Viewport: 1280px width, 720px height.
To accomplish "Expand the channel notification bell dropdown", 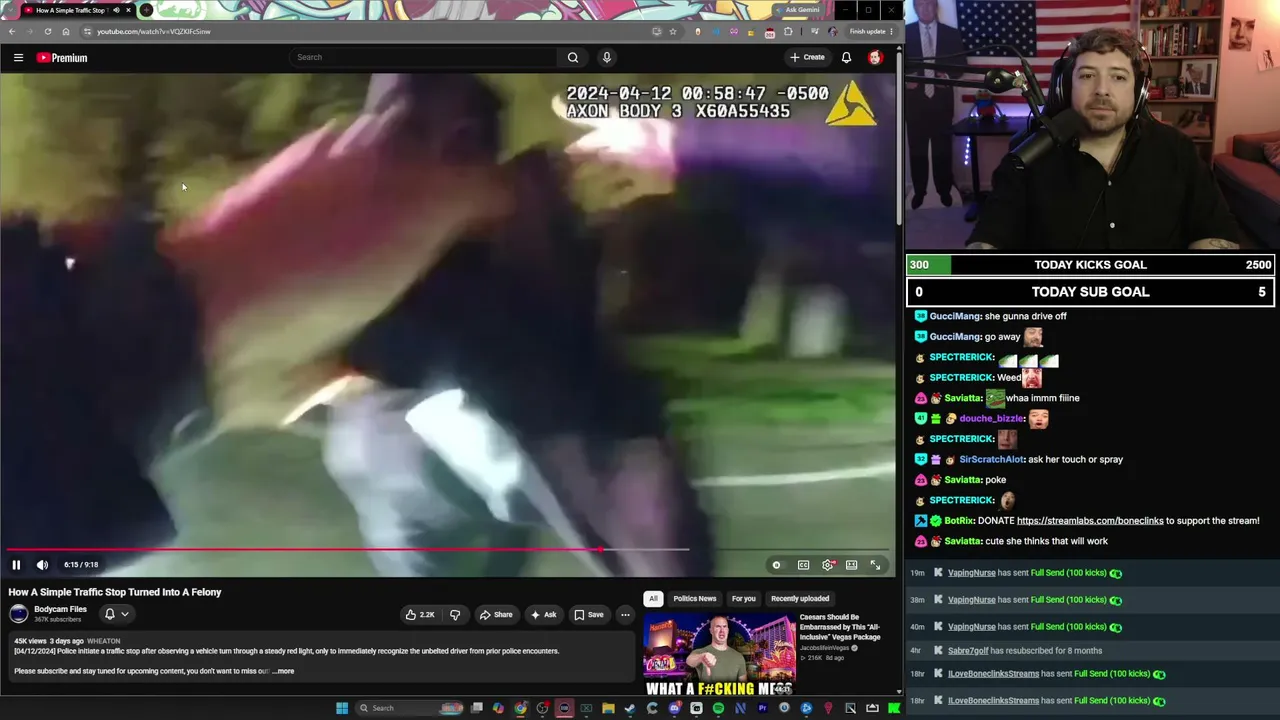I will tap(116, 614).
